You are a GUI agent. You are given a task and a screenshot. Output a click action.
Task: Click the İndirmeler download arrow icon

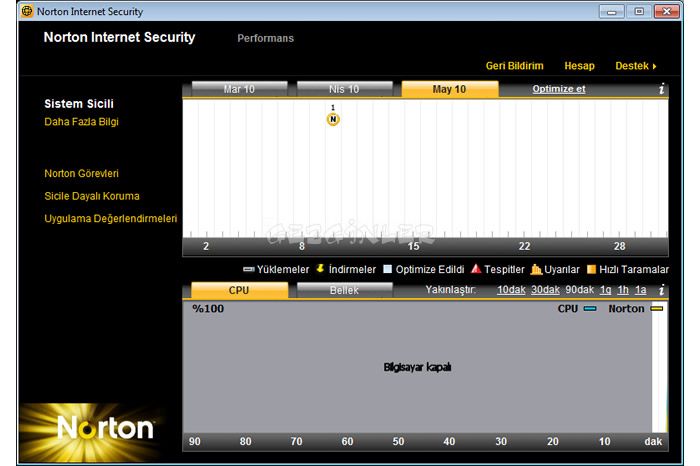tap(320, 268)
